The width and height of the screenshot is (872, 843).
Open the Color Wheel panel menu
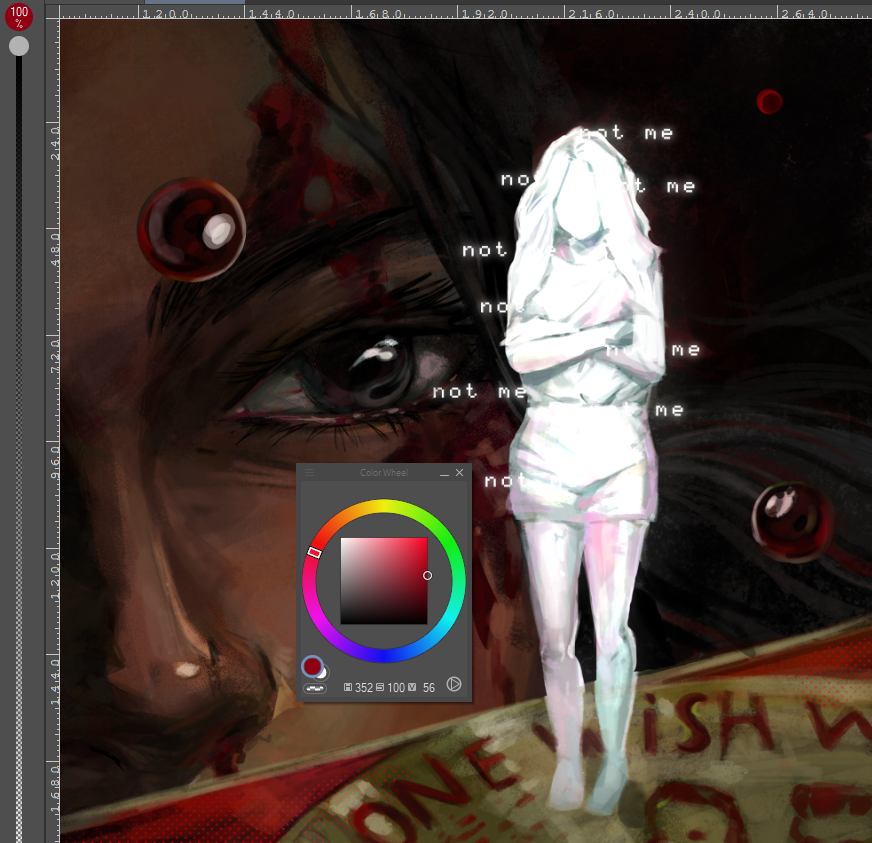pos(310,473)
